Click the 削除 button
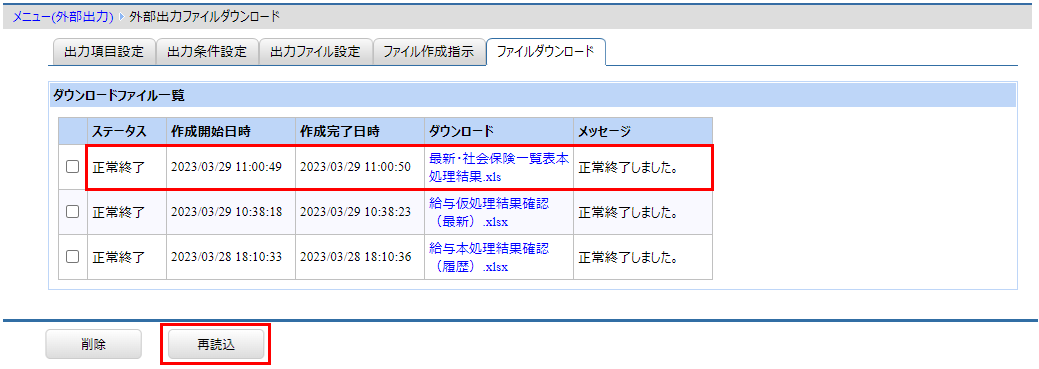The width and height of the screenshot is (1039, 369). pyautogui.click(x=93, y=344)
